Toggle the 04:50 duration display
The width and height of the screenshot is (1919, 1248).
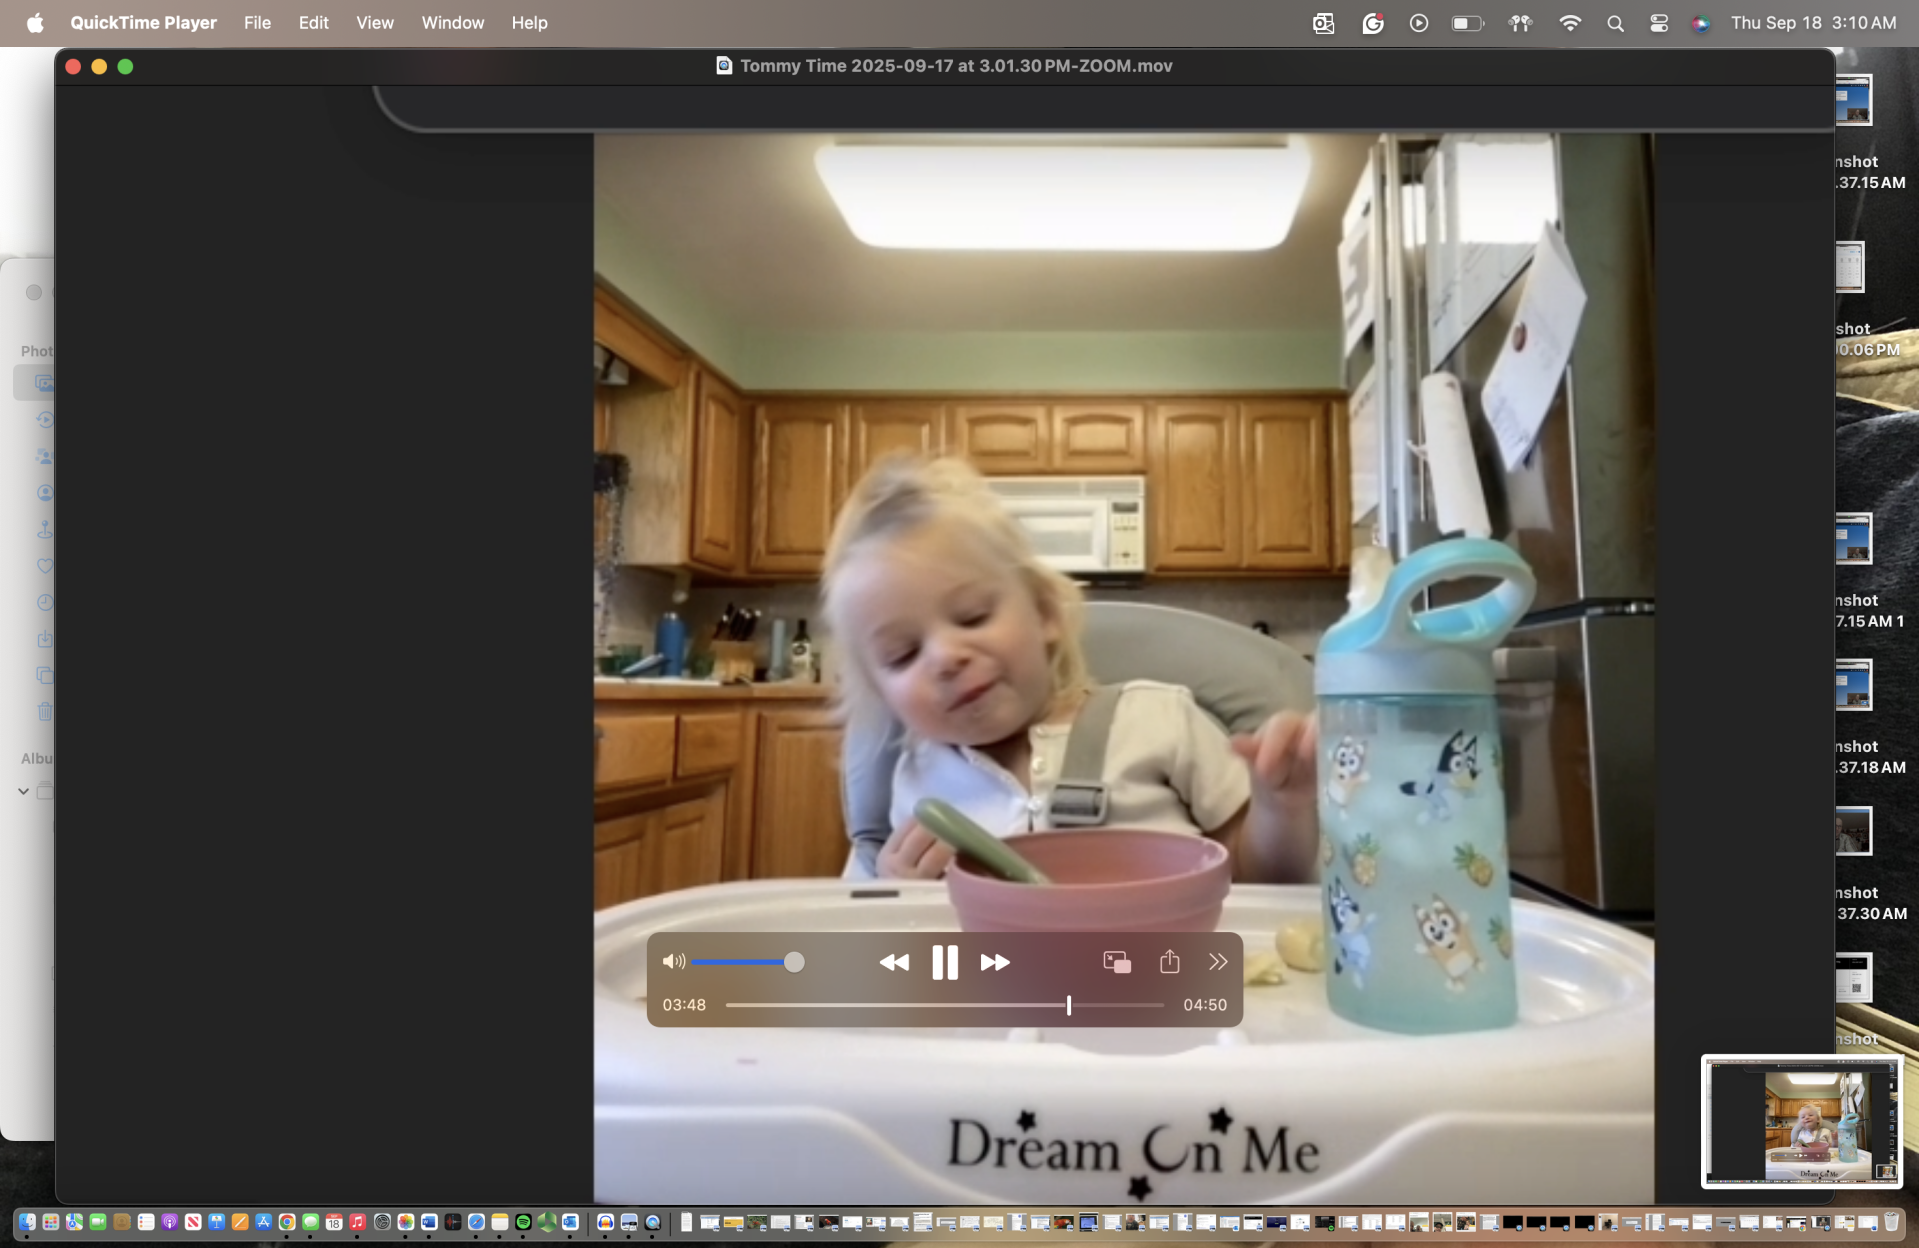coord(1205,1005)
